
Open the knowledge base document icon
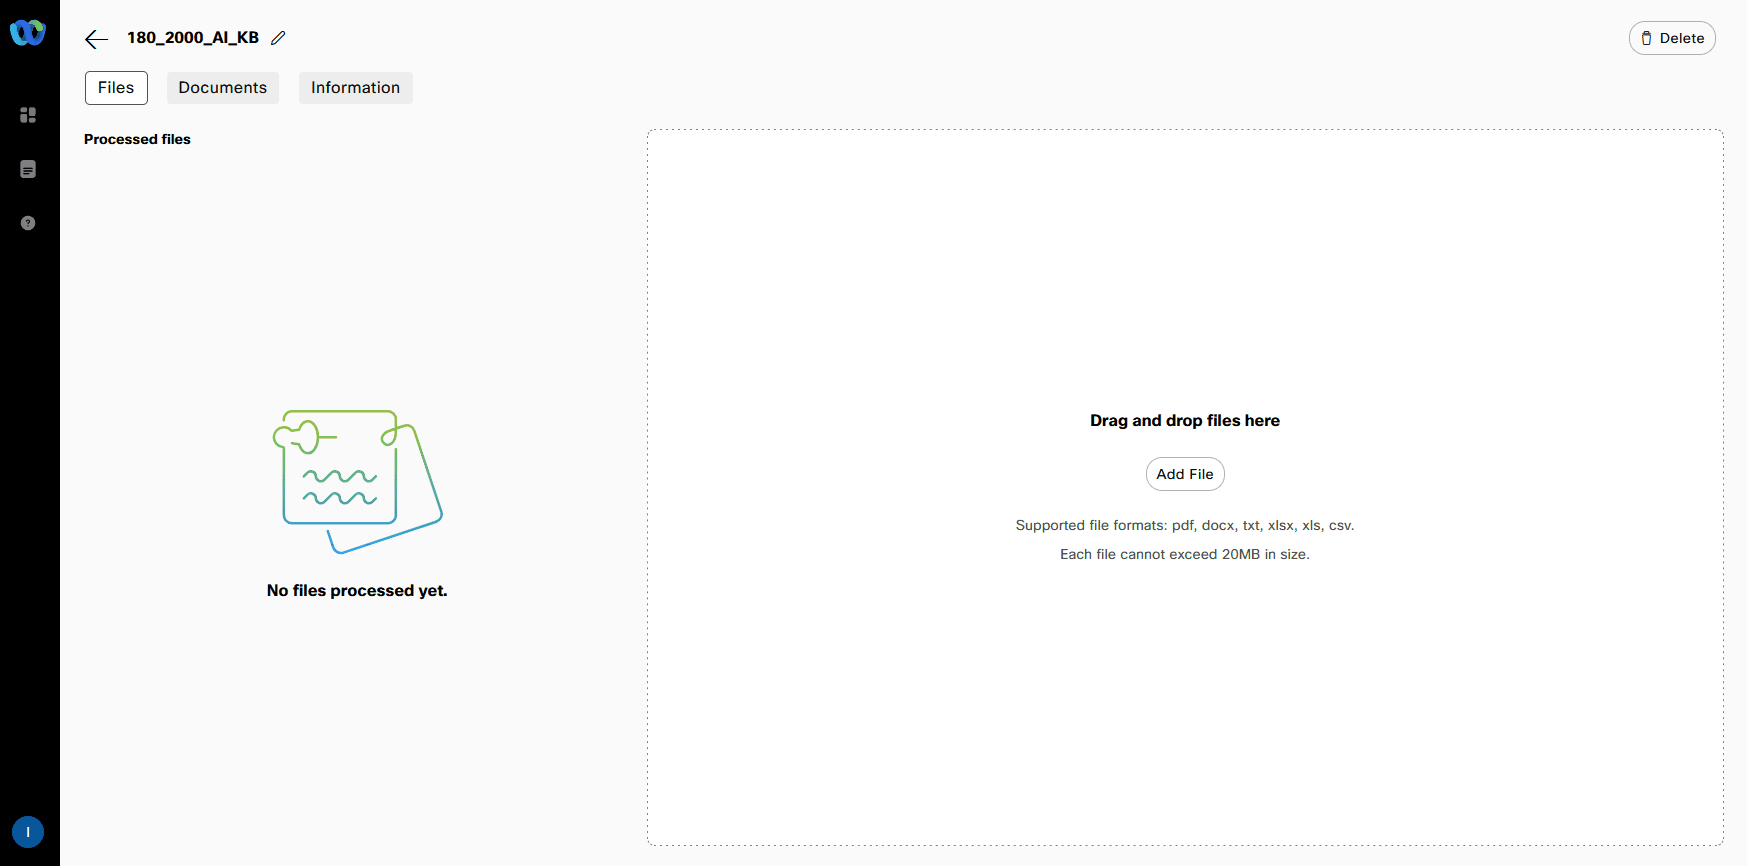click(28, 169)
